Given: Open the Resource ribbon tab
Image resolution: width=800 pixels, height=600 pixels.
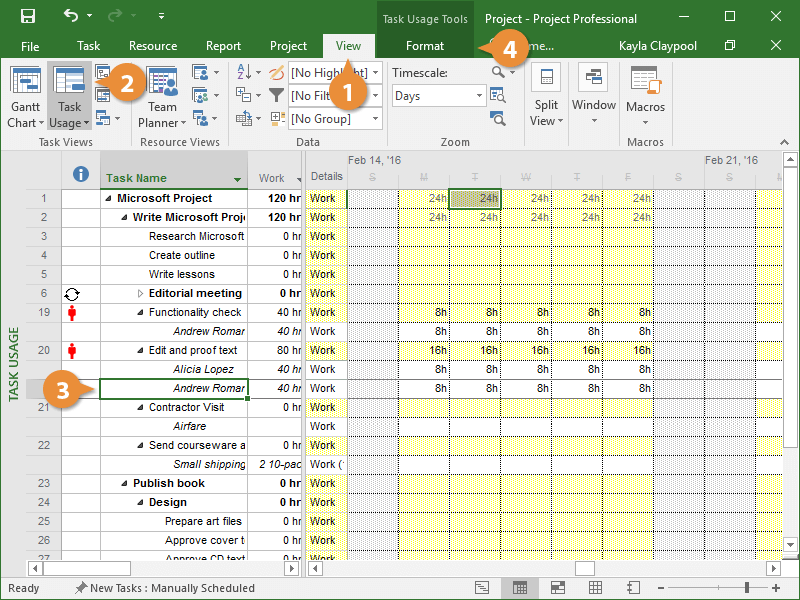Looking at the screenshot, I should [153, 46].
